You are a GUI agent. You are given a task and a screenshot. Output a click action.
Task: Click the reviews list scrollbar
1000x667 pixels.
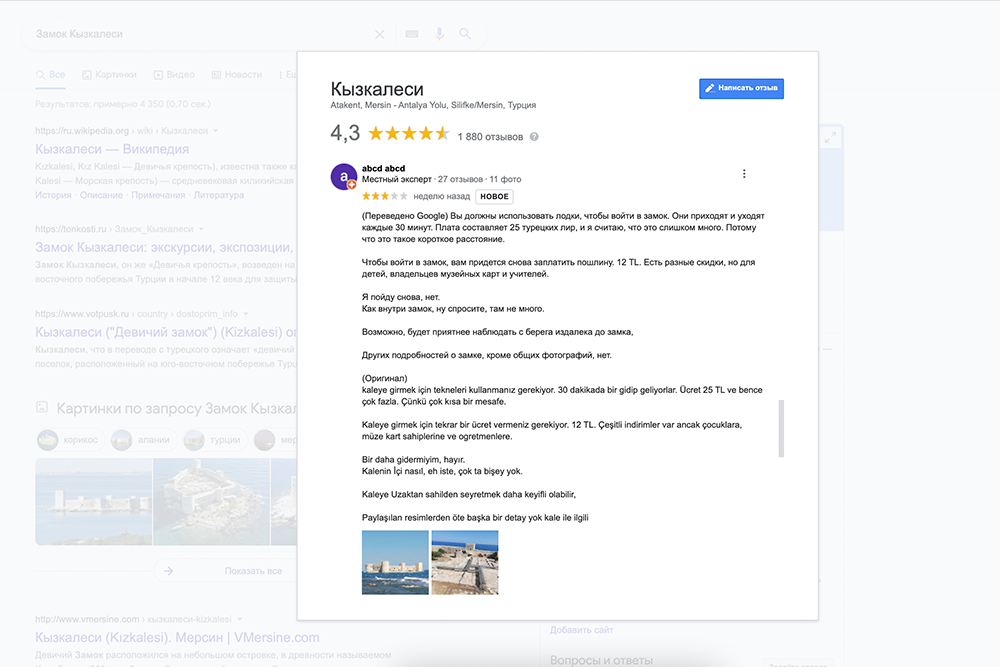(x=781, y=429)
